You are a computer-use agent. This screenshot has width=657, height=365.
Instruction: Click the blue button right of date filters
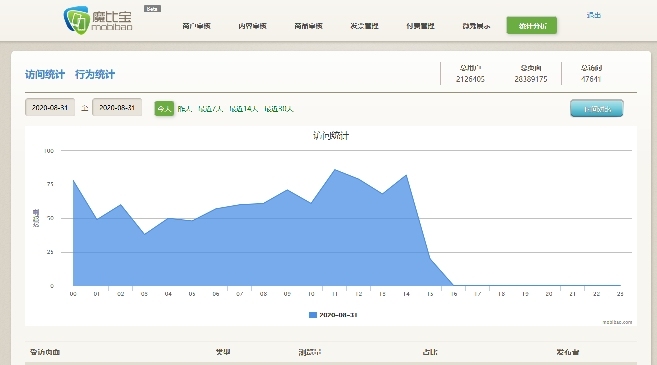597,109
